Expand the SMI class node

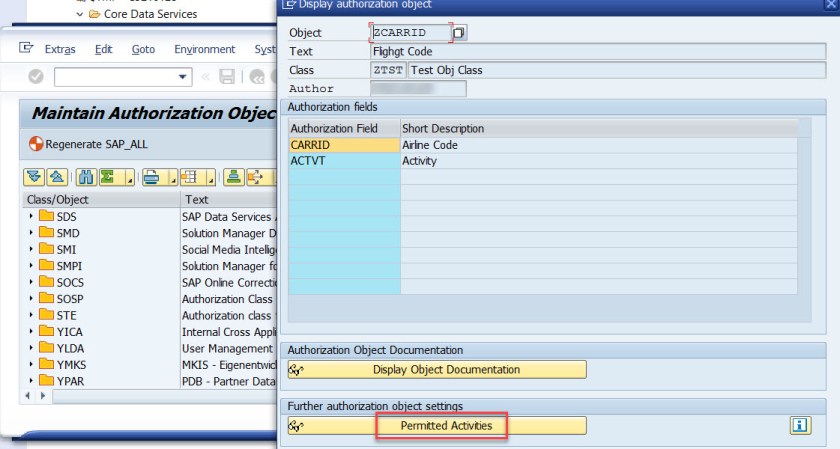[31, 249]
